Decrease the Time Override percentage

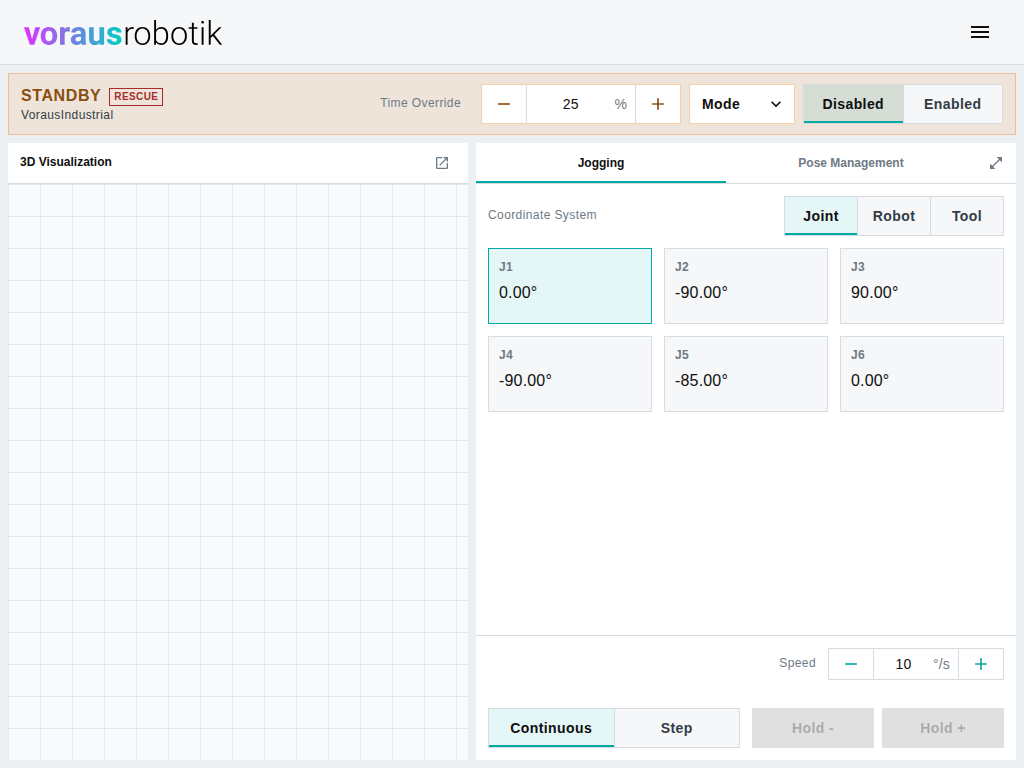coord(504,104)
